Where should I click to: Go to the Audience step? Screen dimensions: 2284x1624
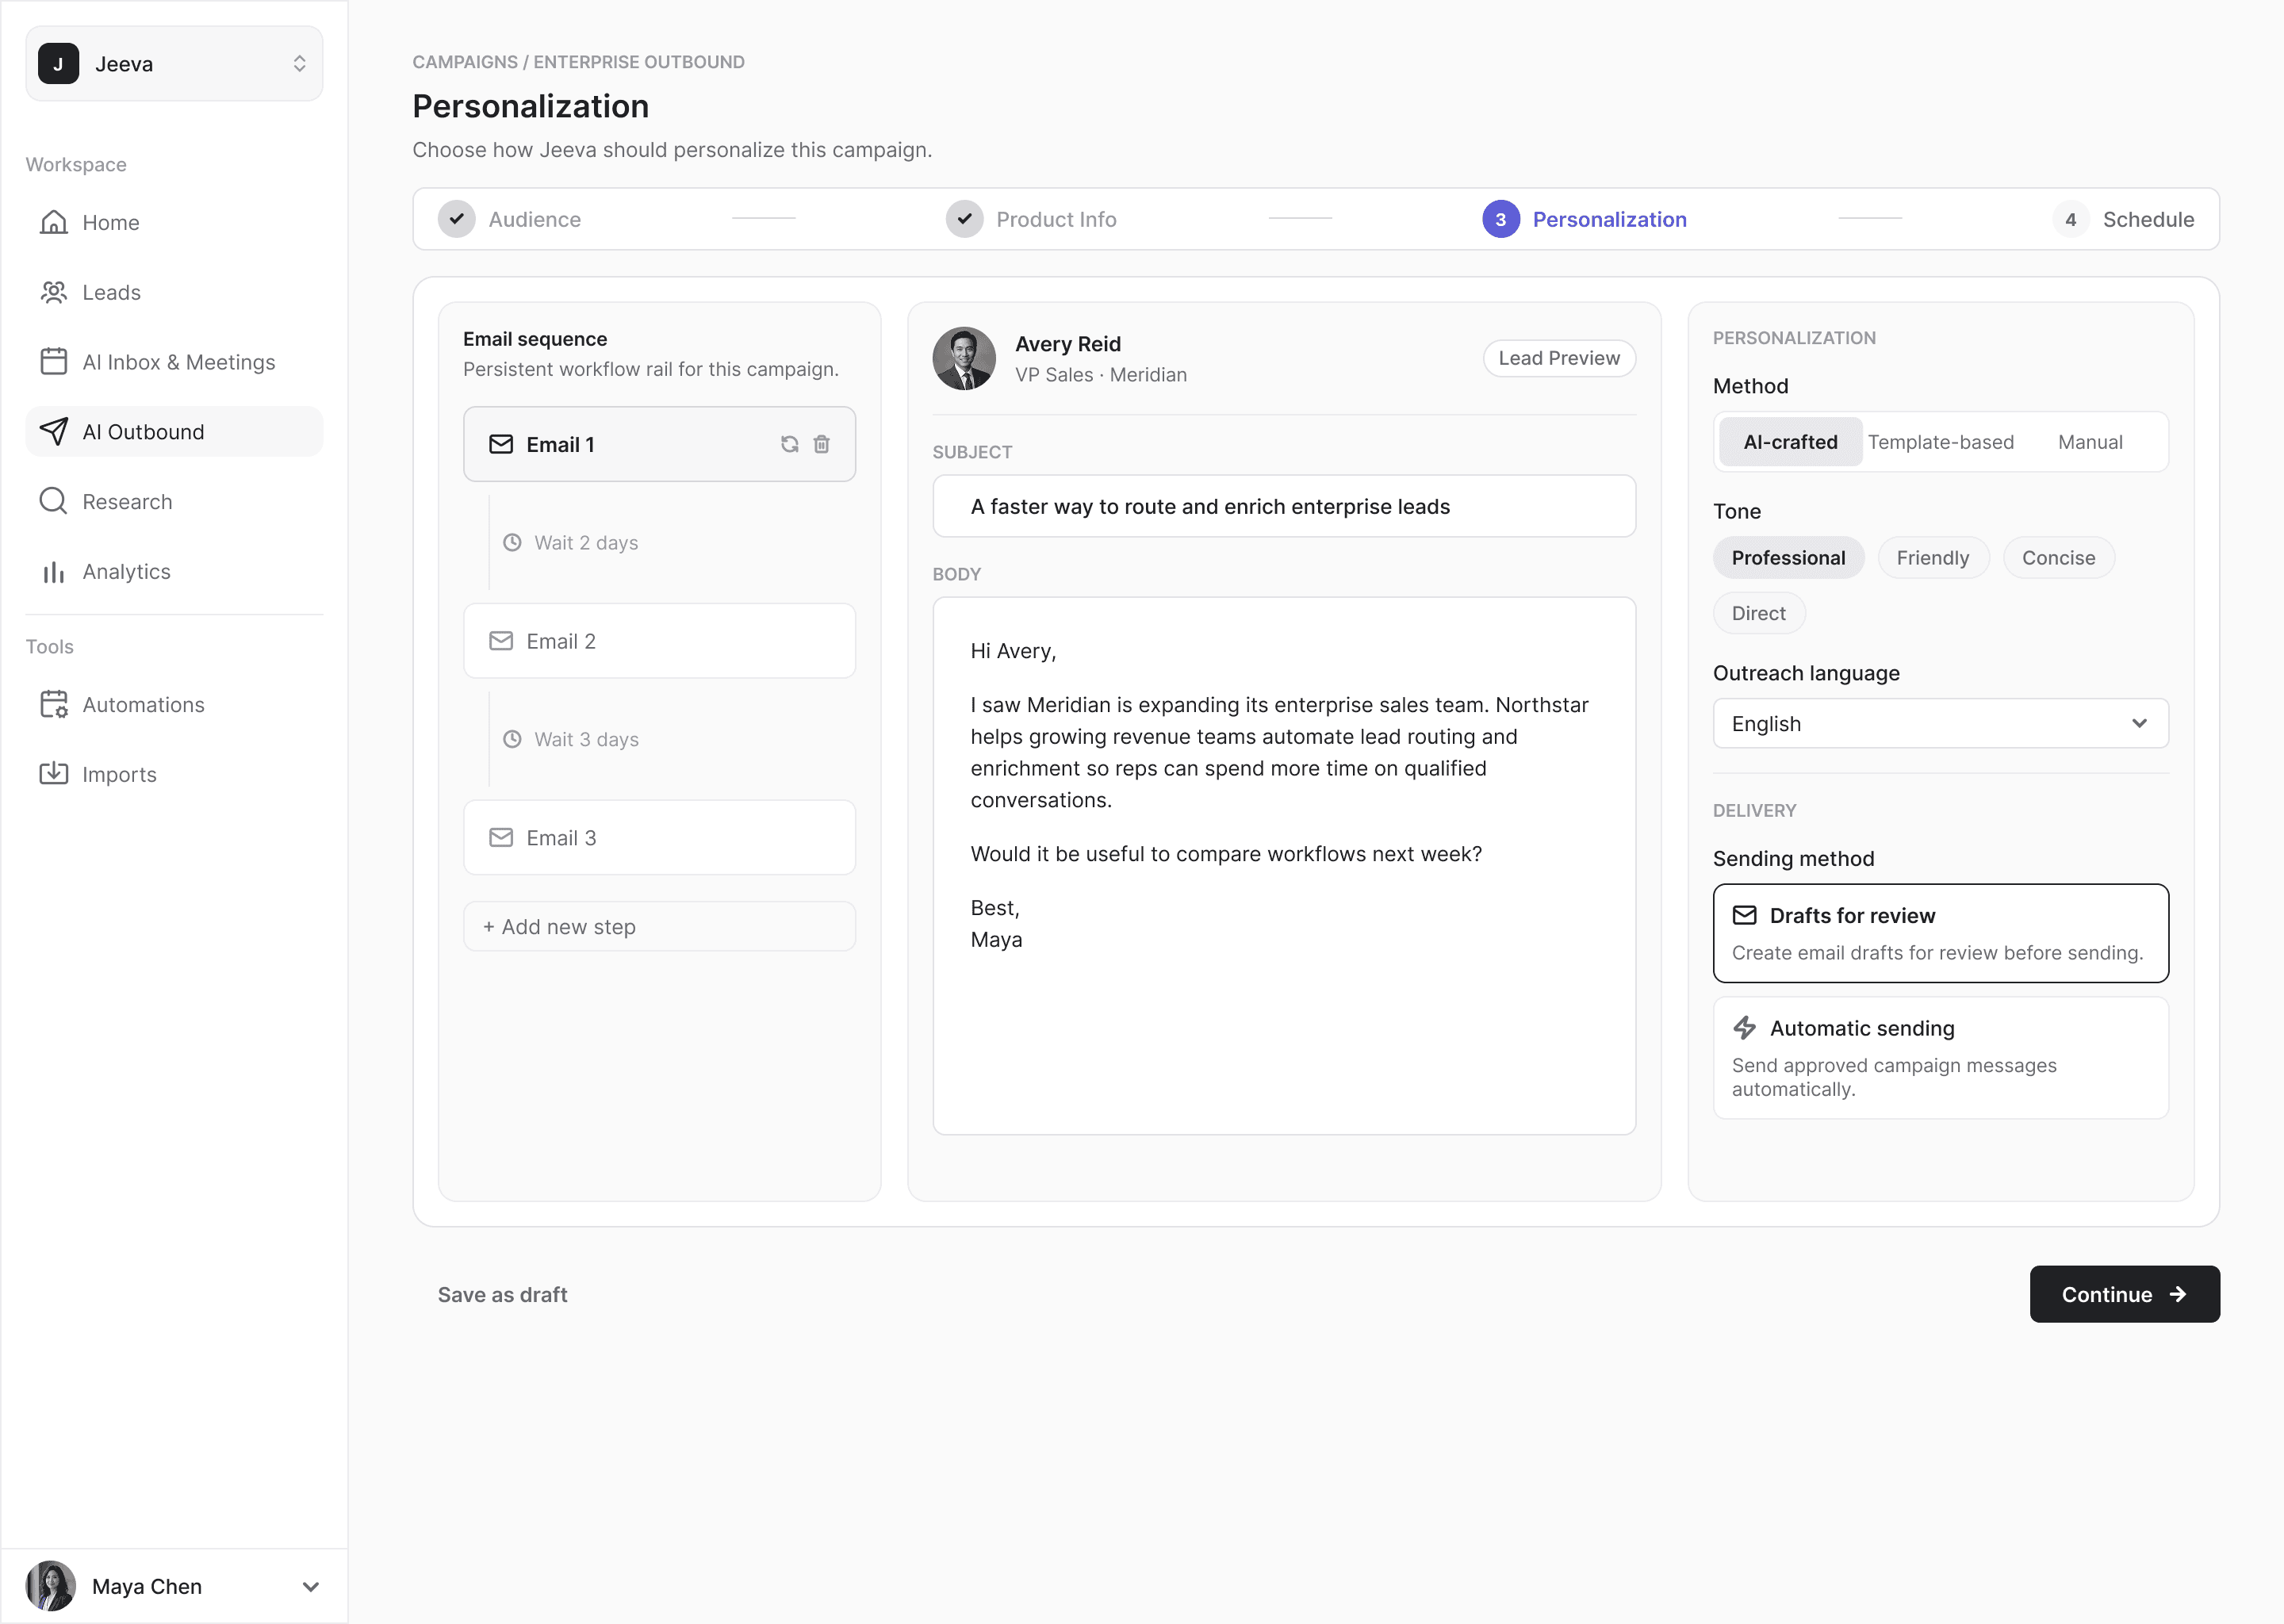click(510, 219)
